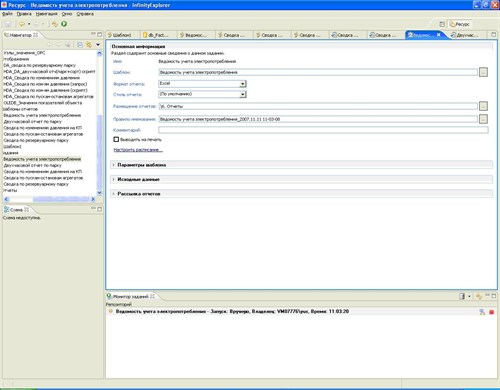This screenshot has height=390, width=500.
Task: Select the Шаблон1 item in navigator tree
Action: 12,146
